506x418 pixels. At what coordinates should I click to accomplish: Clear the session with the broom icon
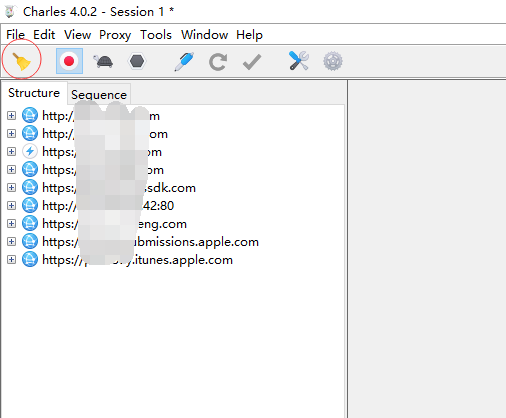[x=21, y=61]
